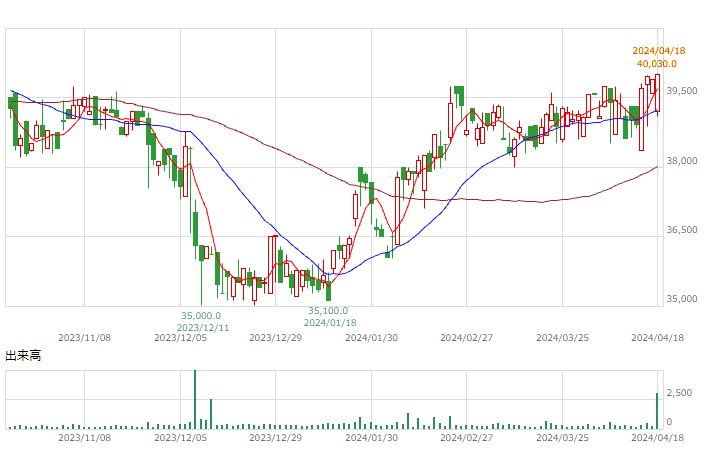Click 2024/01/30 date under volume chart

(371, 437)
